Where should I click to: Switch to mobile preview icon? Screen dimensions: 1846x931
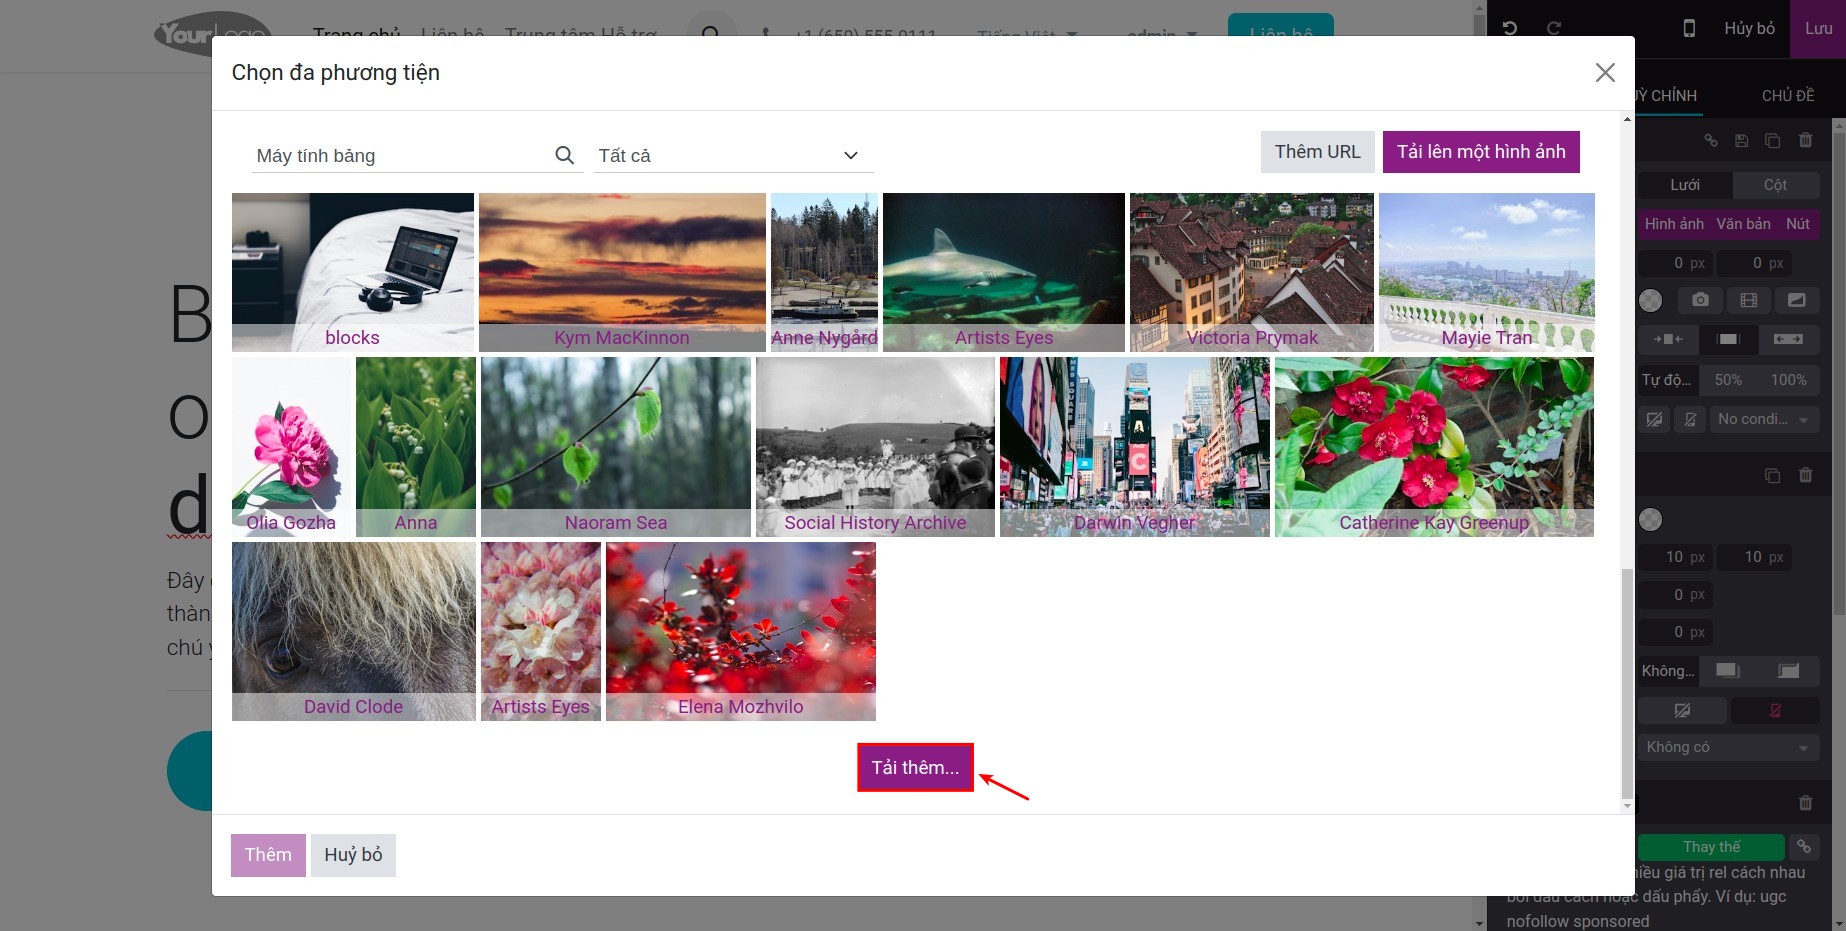pos(1689,28)
